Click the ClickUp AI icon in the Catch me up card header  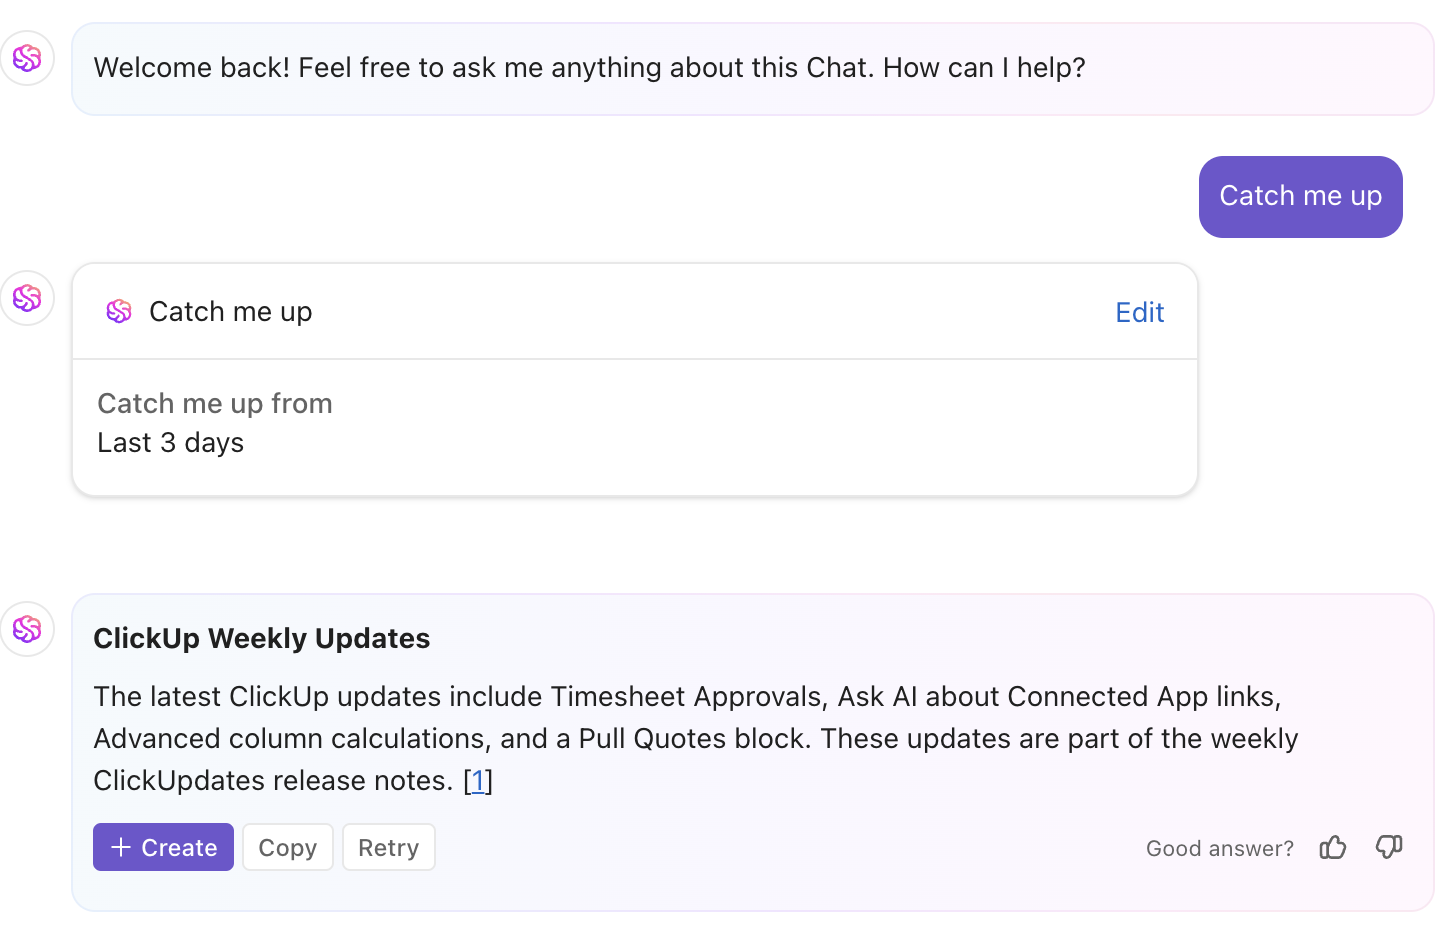[119, 311]
